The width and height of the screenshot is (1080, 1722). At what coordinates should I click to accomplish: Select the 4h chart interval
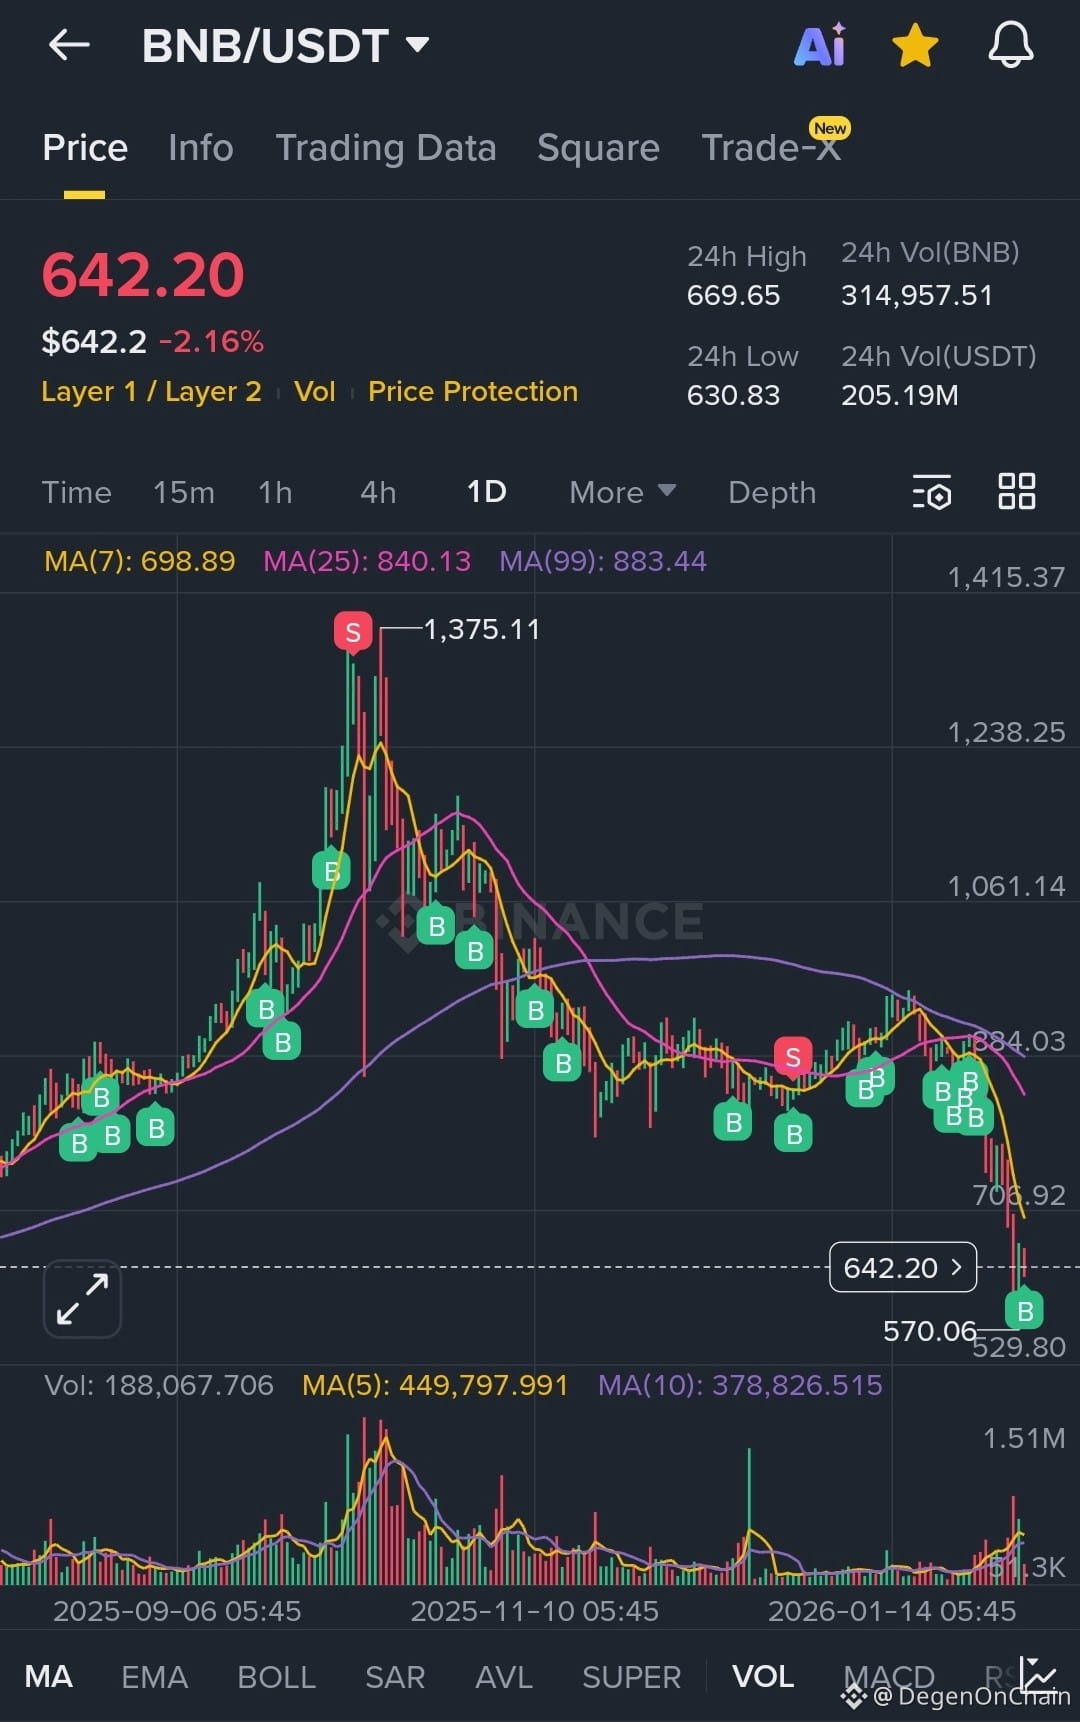click(x=378, y=493)
